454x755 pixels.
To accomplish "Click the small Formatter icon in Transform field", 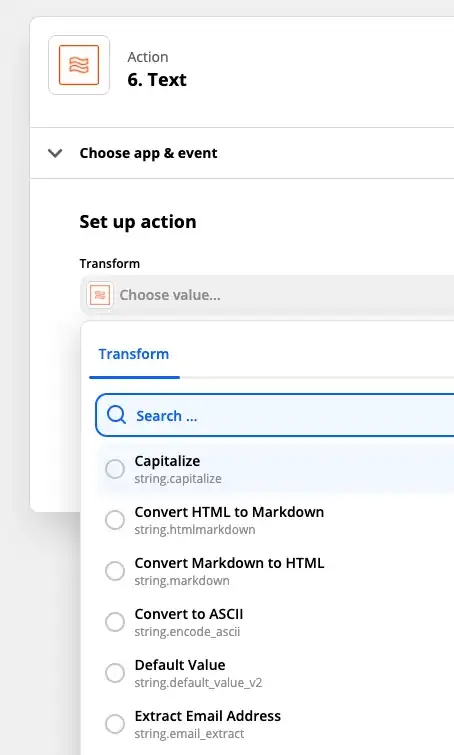I will (x=100, y=295).
